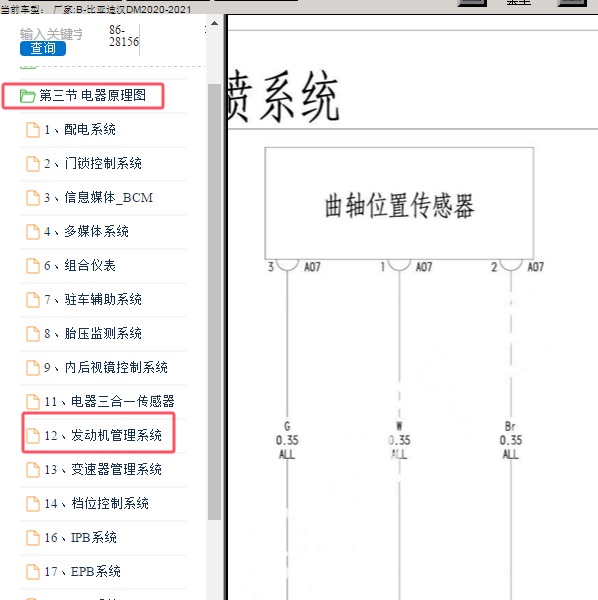598x600 pixels.
Task: Open 13、变速器管理系统 document
Action: [103, 470]
